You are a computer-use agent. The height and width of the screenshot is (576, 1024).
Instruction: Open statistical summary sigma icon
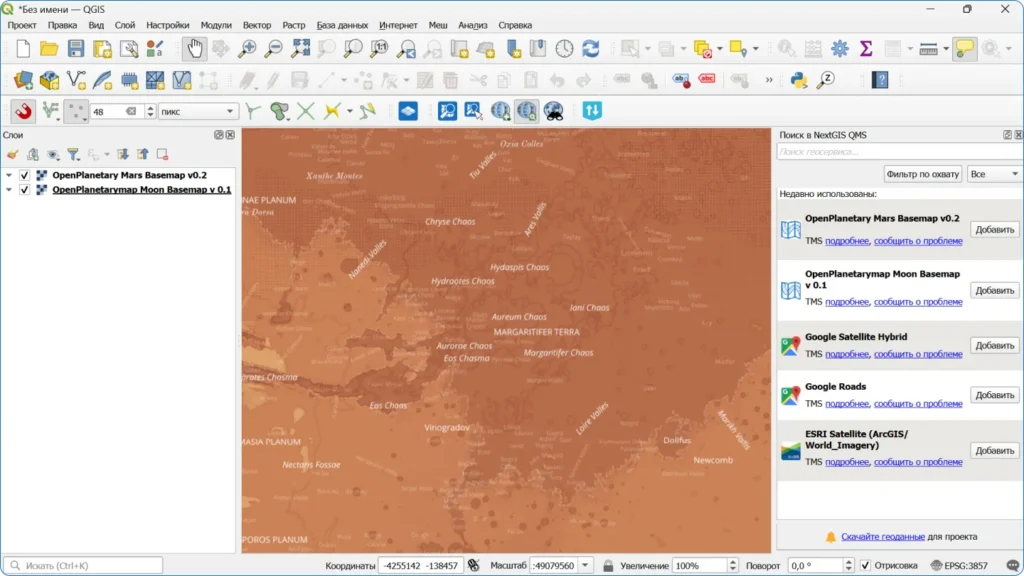pos(866,49)
